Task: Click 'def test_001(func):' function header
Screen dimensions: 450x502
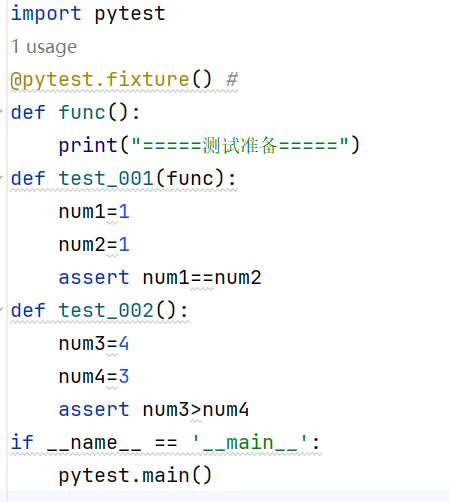Action: (123, 178)
